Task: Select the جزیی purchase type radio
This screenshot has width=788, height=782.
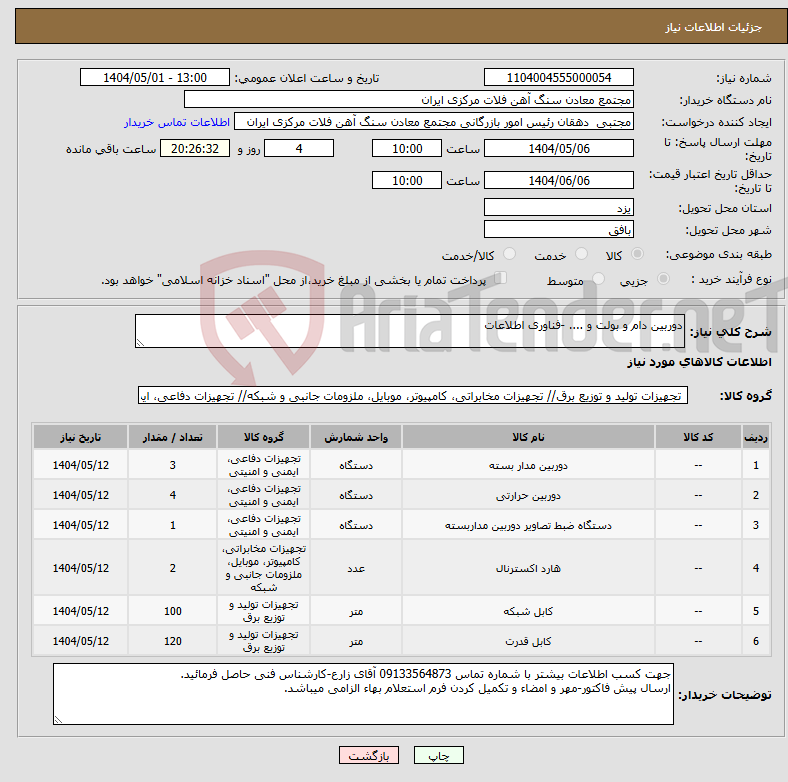Action: (663, 279)
